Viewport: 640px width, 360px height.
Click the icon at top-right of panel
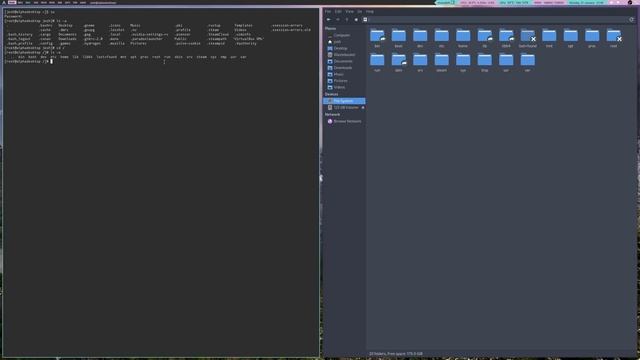coord(630,2)
